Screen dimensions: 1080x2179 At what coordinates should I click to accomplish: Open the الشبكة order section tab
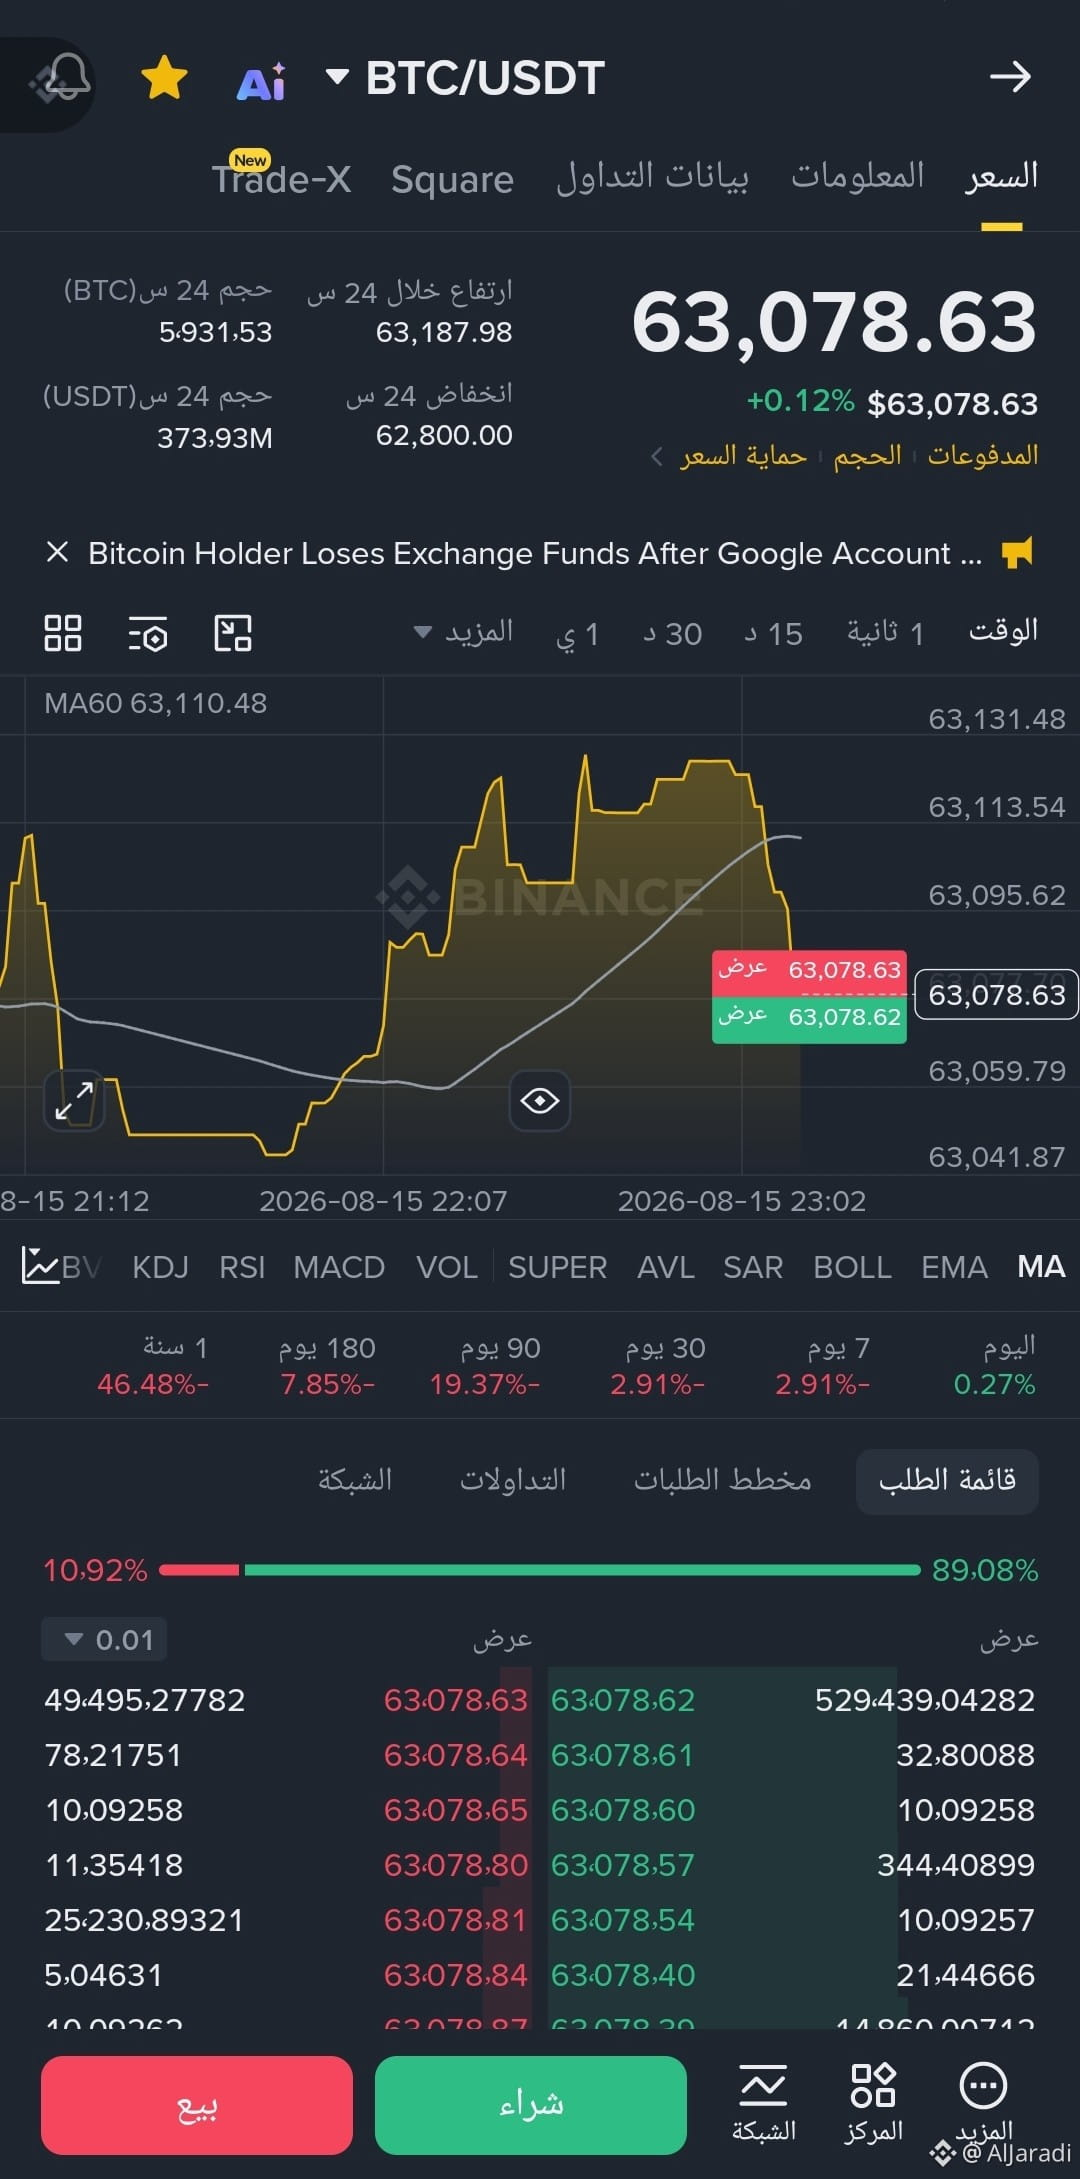pos(355,1480)
